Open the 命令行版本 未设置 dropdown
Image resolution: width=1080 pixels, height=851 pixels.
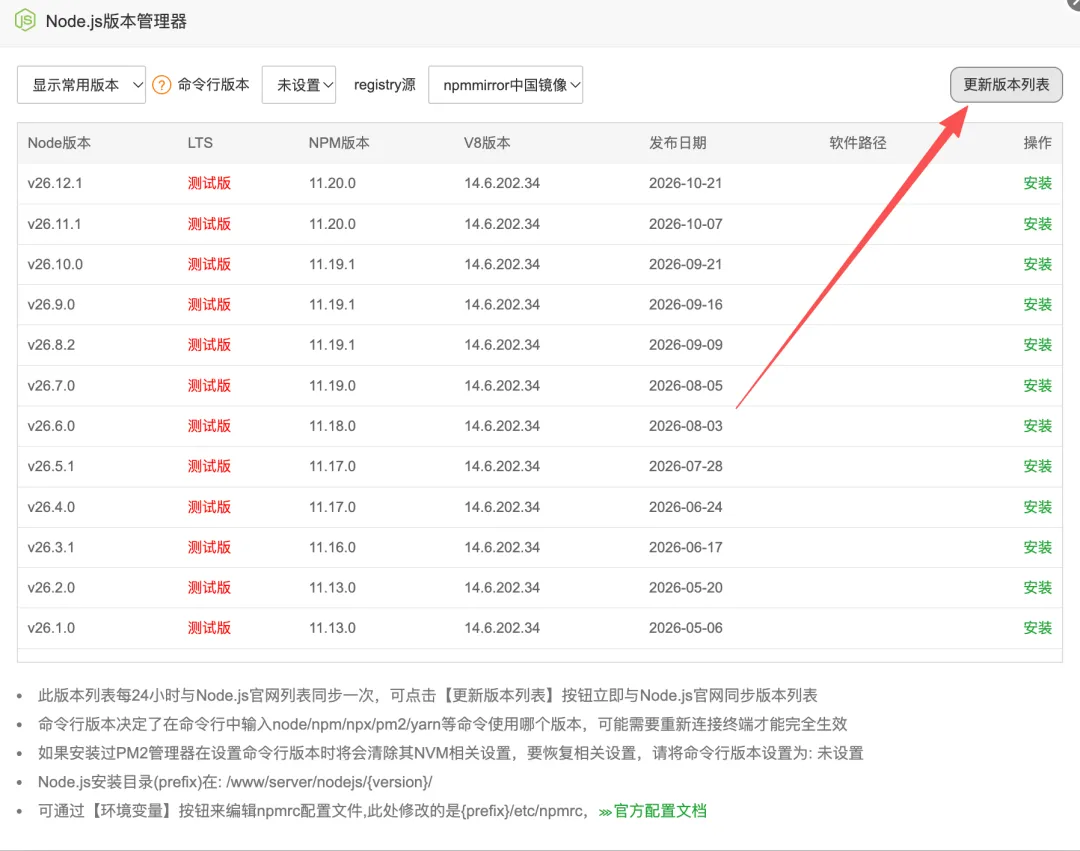pos(299,85)
